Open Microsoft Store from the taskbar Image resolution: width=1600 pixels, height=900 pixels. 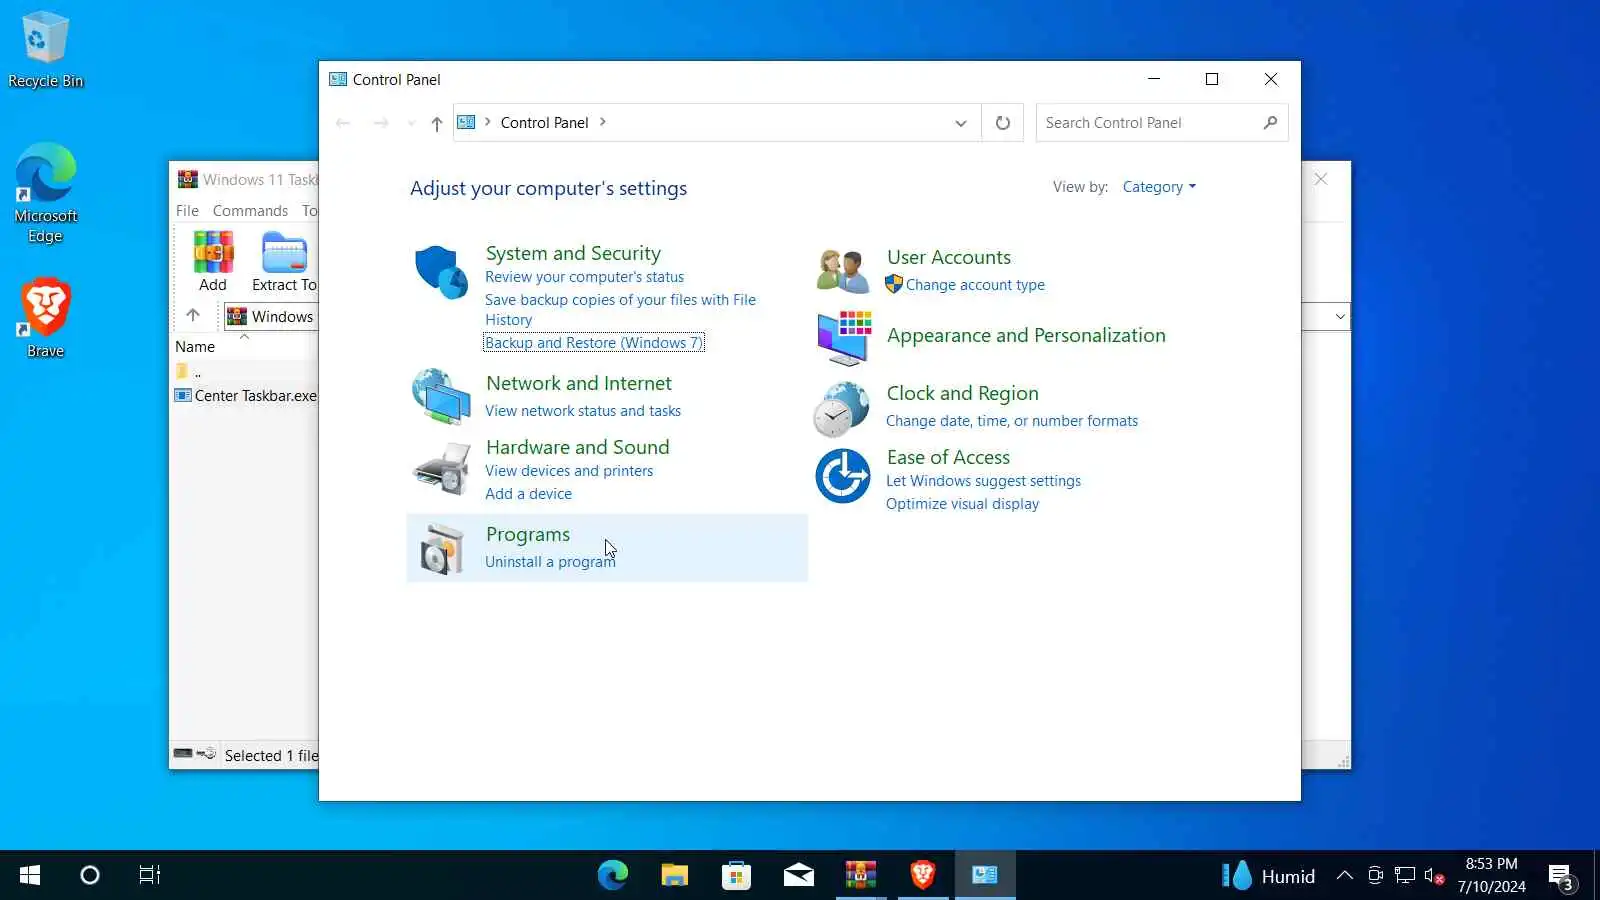click(x=737, y=876)
